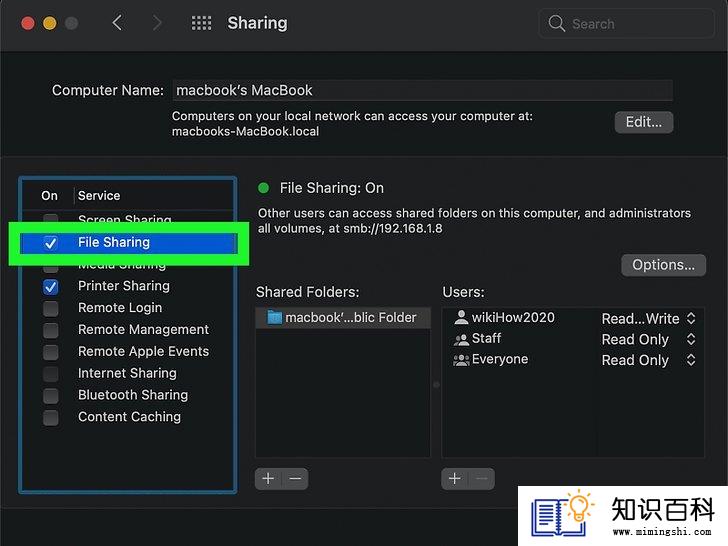Open the Edit… hostname button
Screen dimensions: 728x546
point(644,122)
